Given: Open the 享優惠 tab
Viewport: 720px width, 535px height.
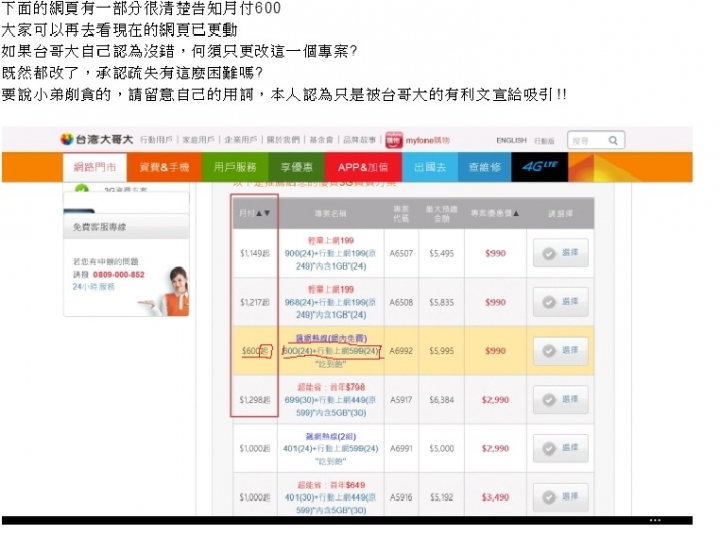Looking at the screenshot, I should pyautogui.click(x=297, y=167).
